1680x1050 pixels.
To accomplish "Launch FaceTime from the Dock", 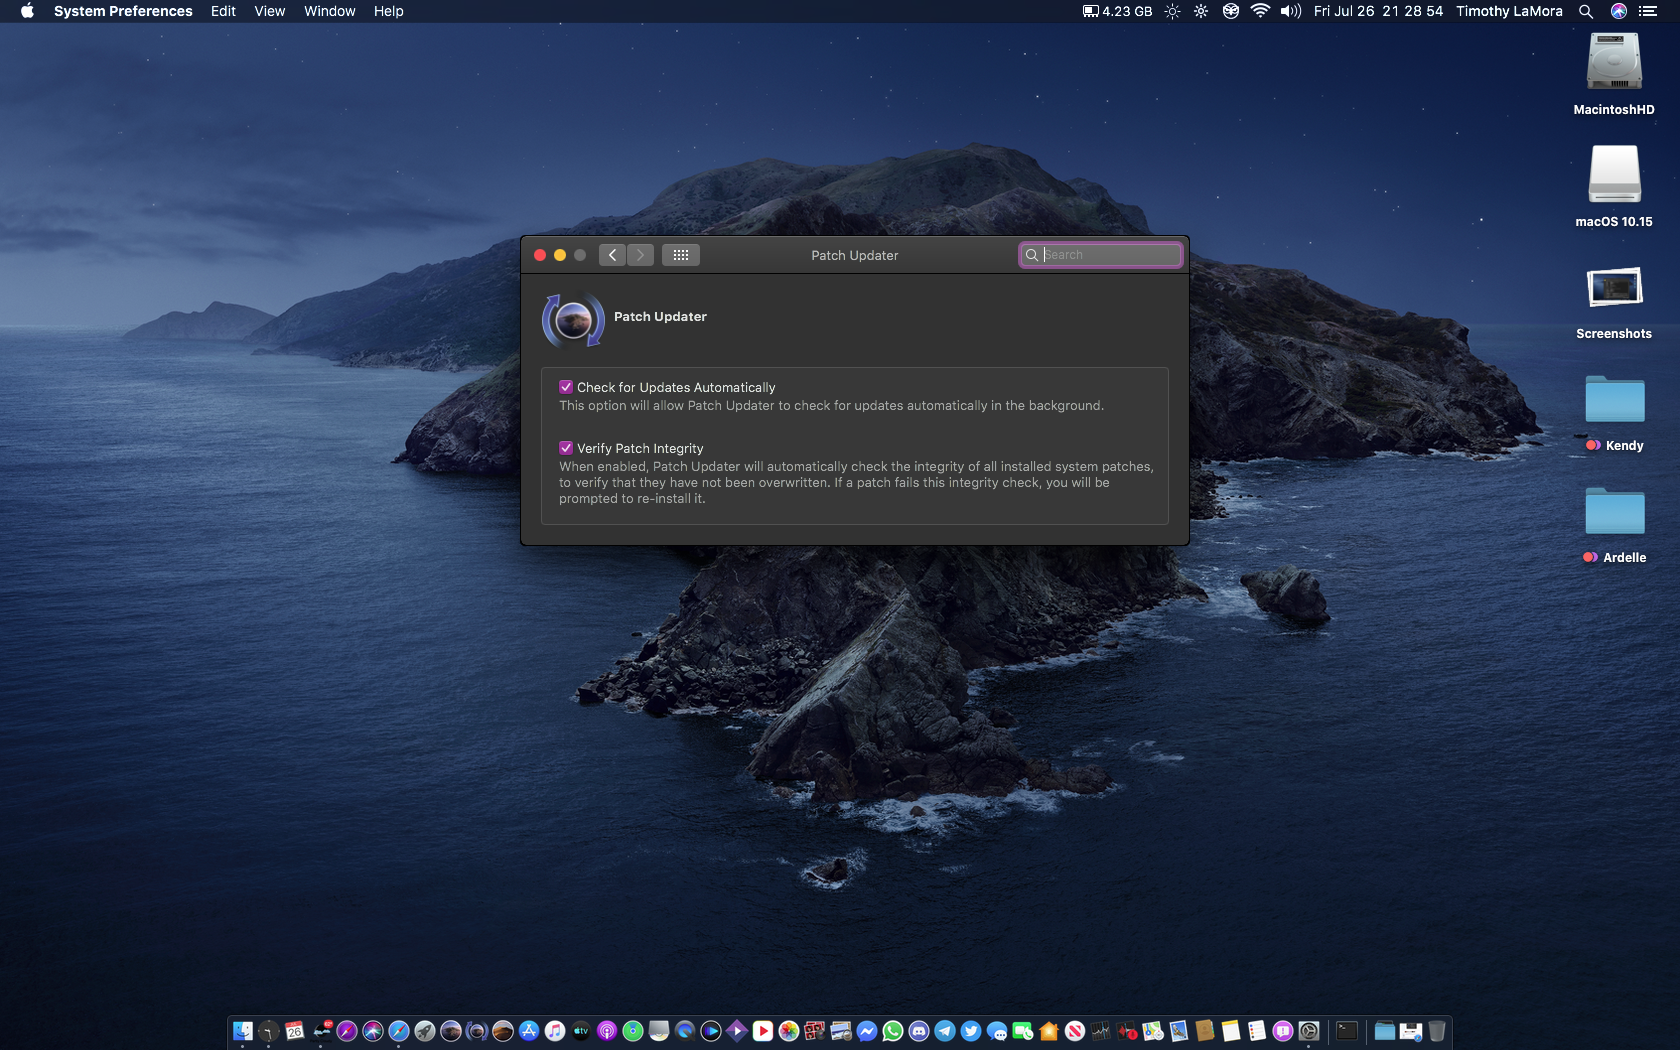I will (1023, 1031).
